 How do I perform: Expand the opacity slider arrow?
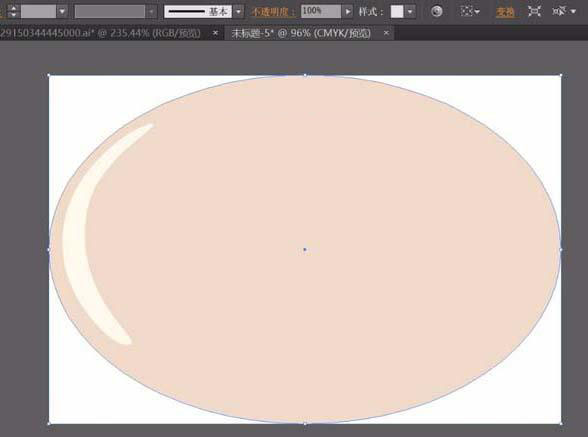click(348, 12)
